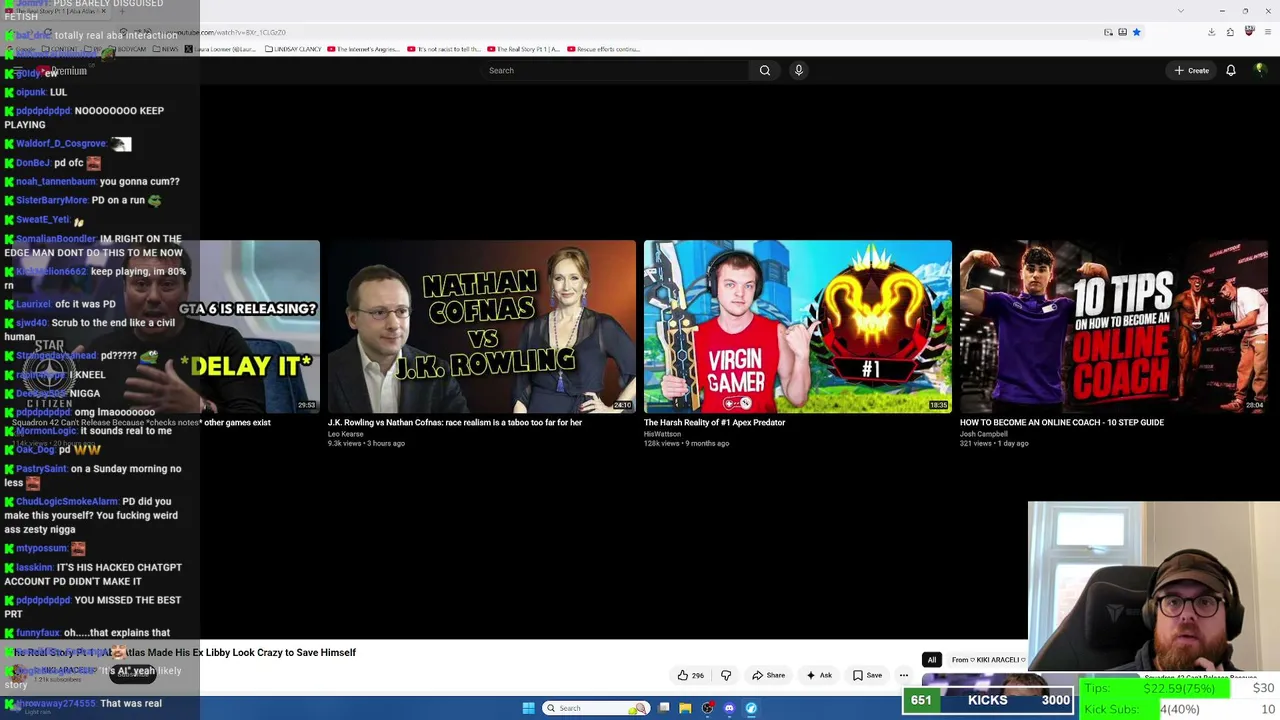Click chat username "funnyfaux"
Image resolution: width=1280 pixels, height=720 pixels.
tap(38, 632)
